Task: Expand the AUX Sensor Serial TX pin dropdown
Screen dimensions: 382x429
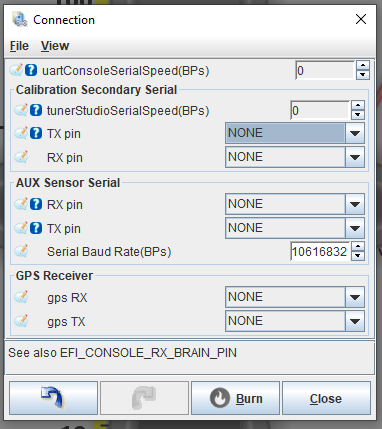Action: (355, 228)
